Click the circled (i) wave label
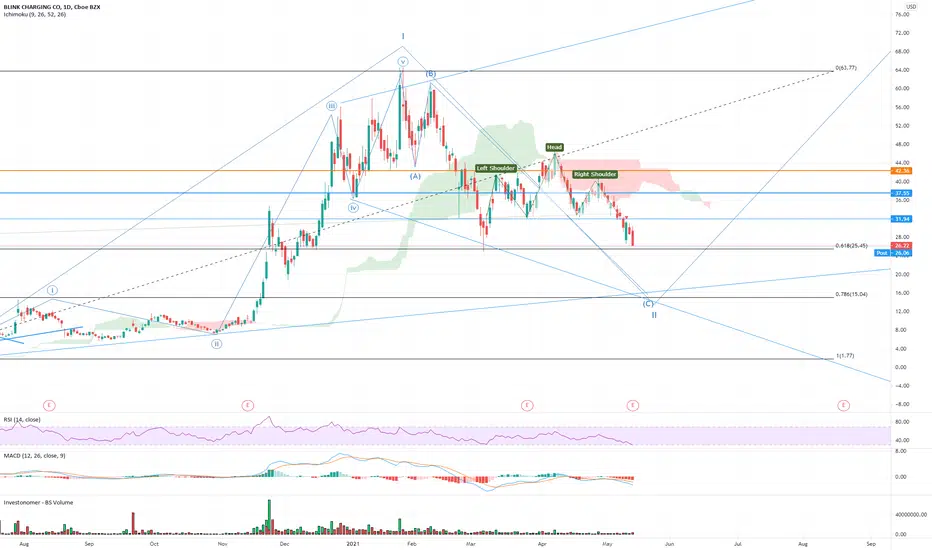This screenshot has height=550, width=932. [52, 290]
